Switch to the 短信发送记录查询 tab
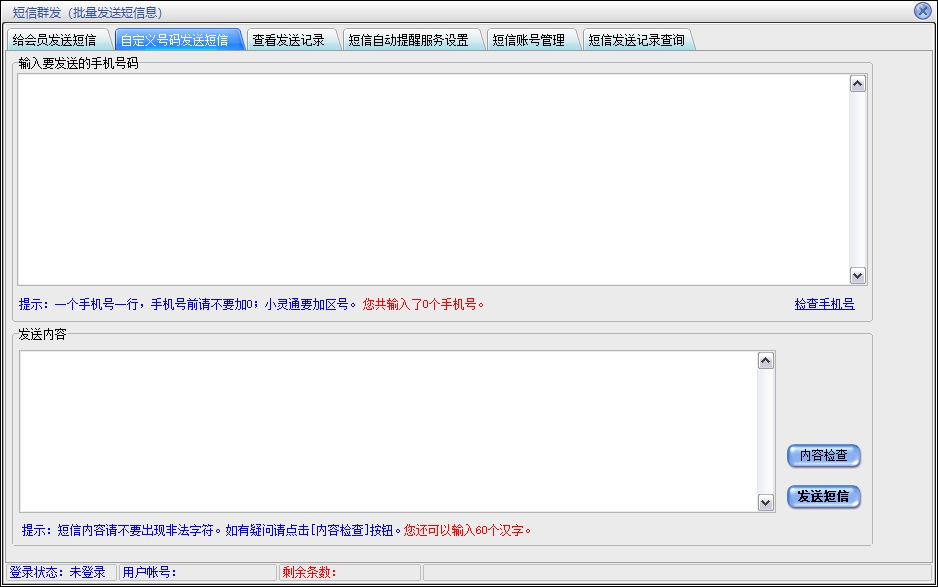This screenshot has width=938, height=587. point(636,40)
